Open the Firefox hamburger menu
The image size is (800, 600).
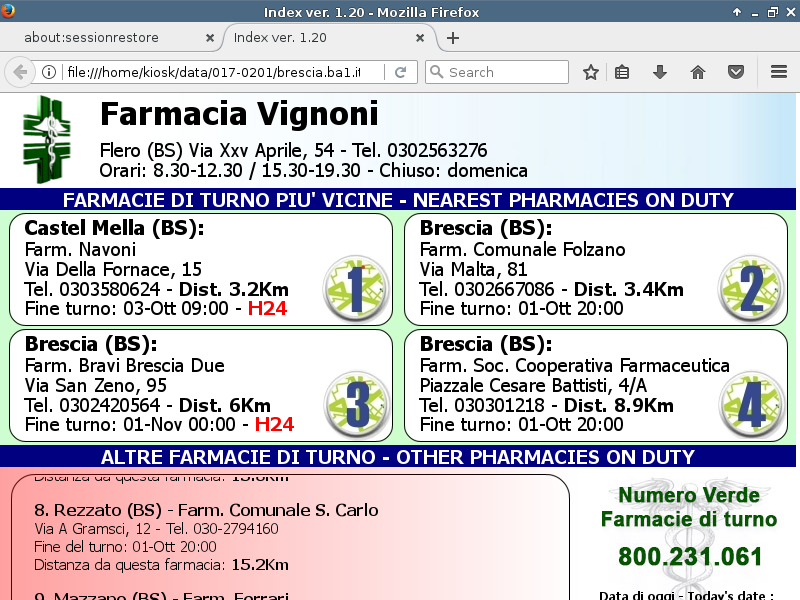(779, 72)
